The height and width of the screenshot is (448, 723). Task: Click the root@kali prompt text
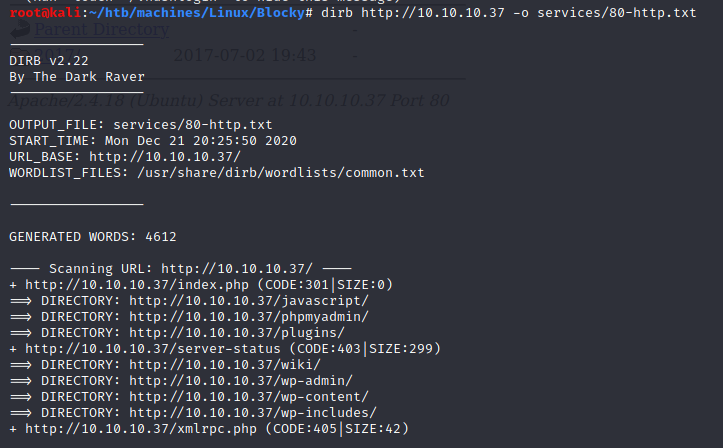coord(38,12)
